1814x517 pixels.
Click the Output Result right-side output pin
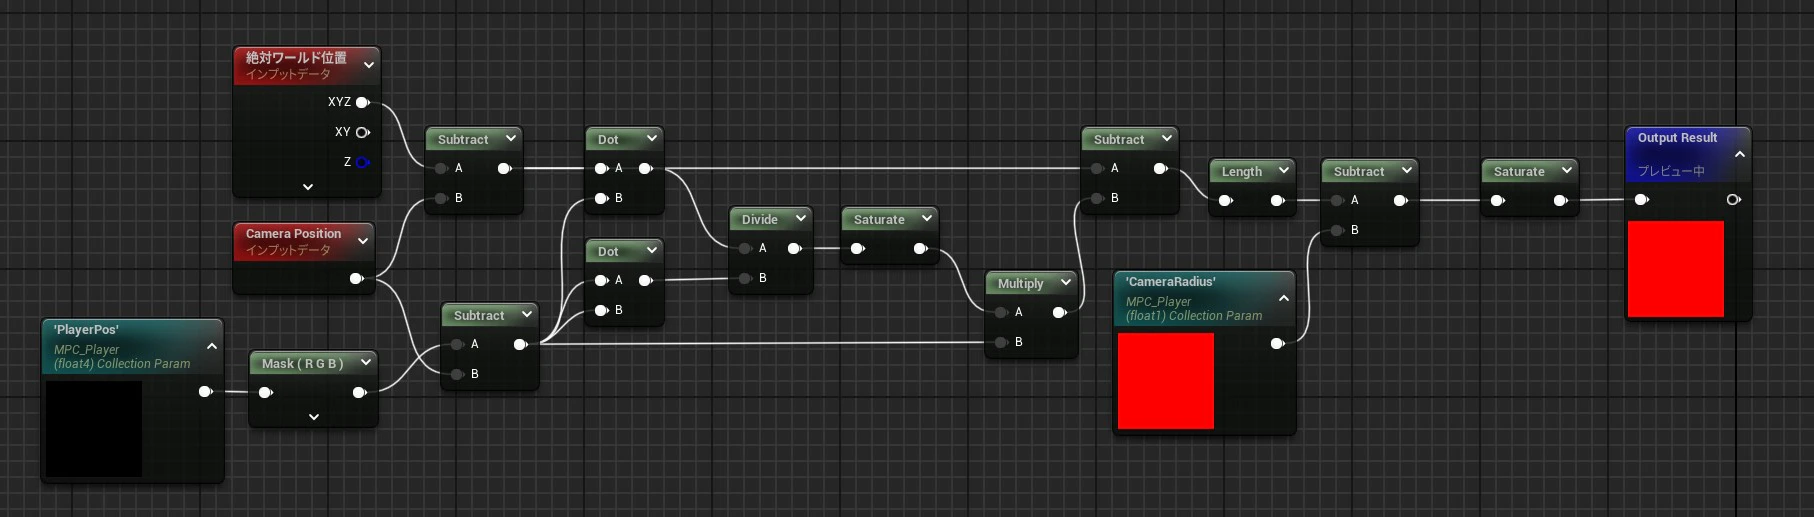click(x=1734, y=200)
